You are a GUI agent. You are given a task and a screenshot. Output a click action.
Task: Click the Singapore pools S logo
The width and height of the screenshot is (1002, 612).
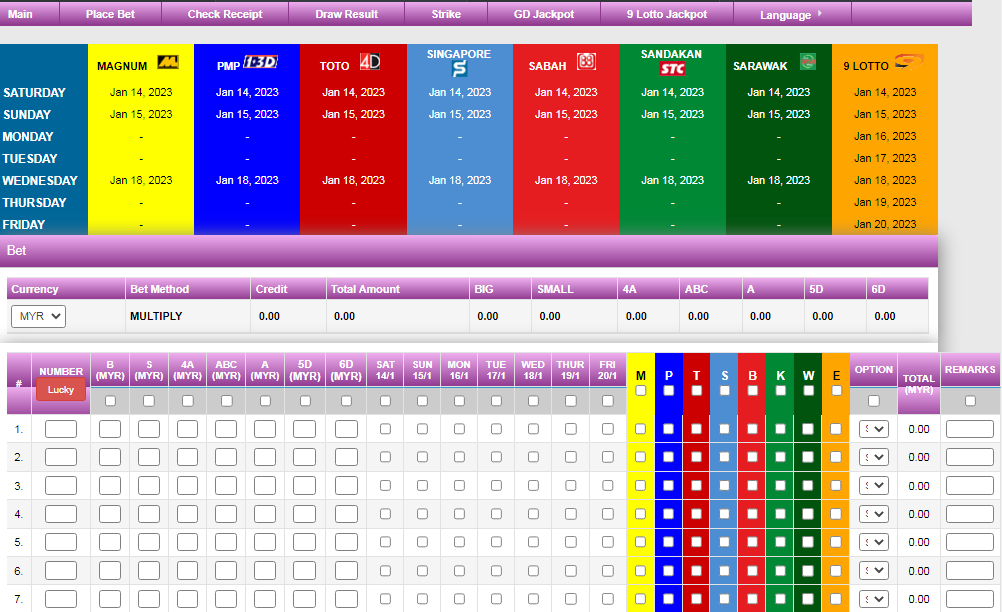(x=459, y=70)
